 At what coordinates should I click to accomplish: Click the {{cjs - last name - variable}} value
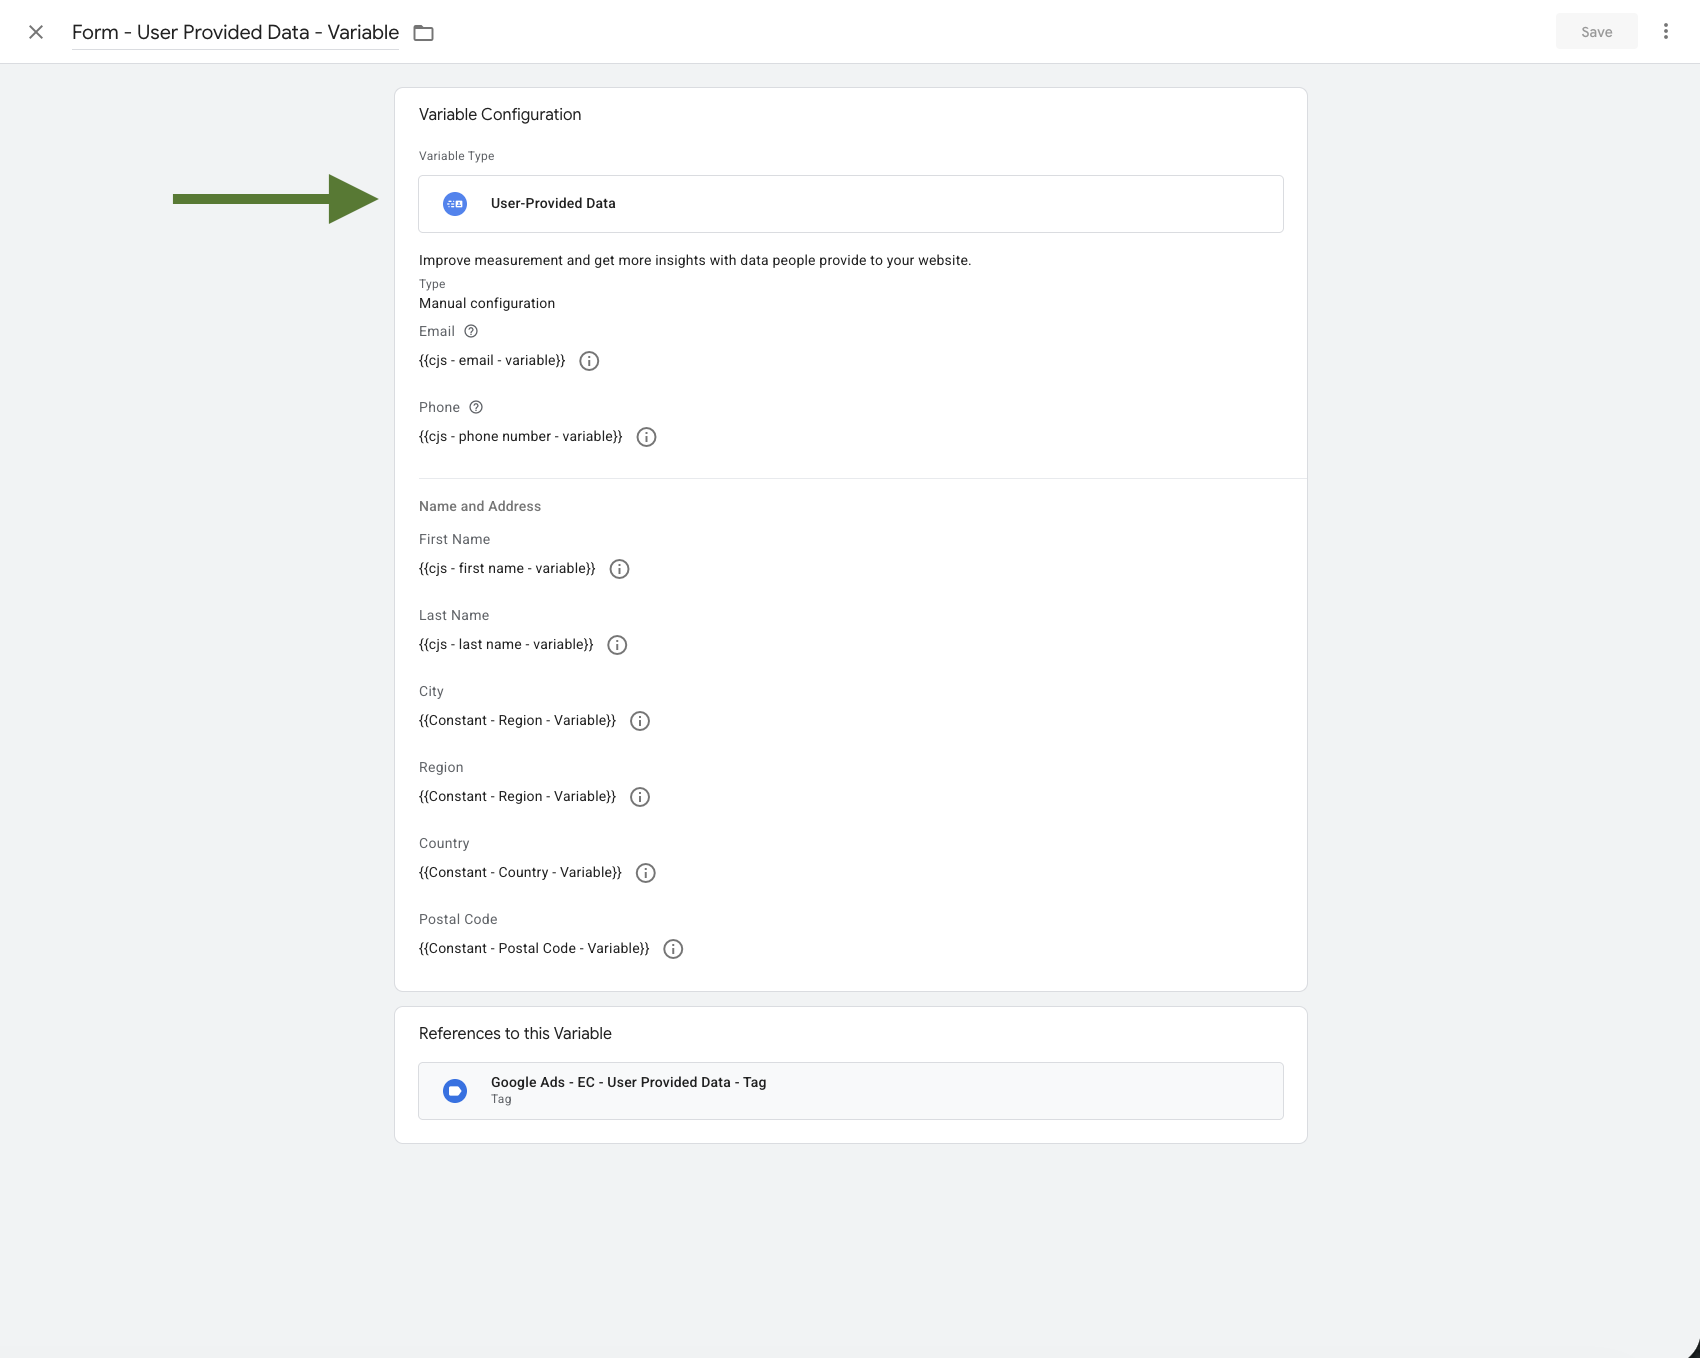[x=506, y=644]
